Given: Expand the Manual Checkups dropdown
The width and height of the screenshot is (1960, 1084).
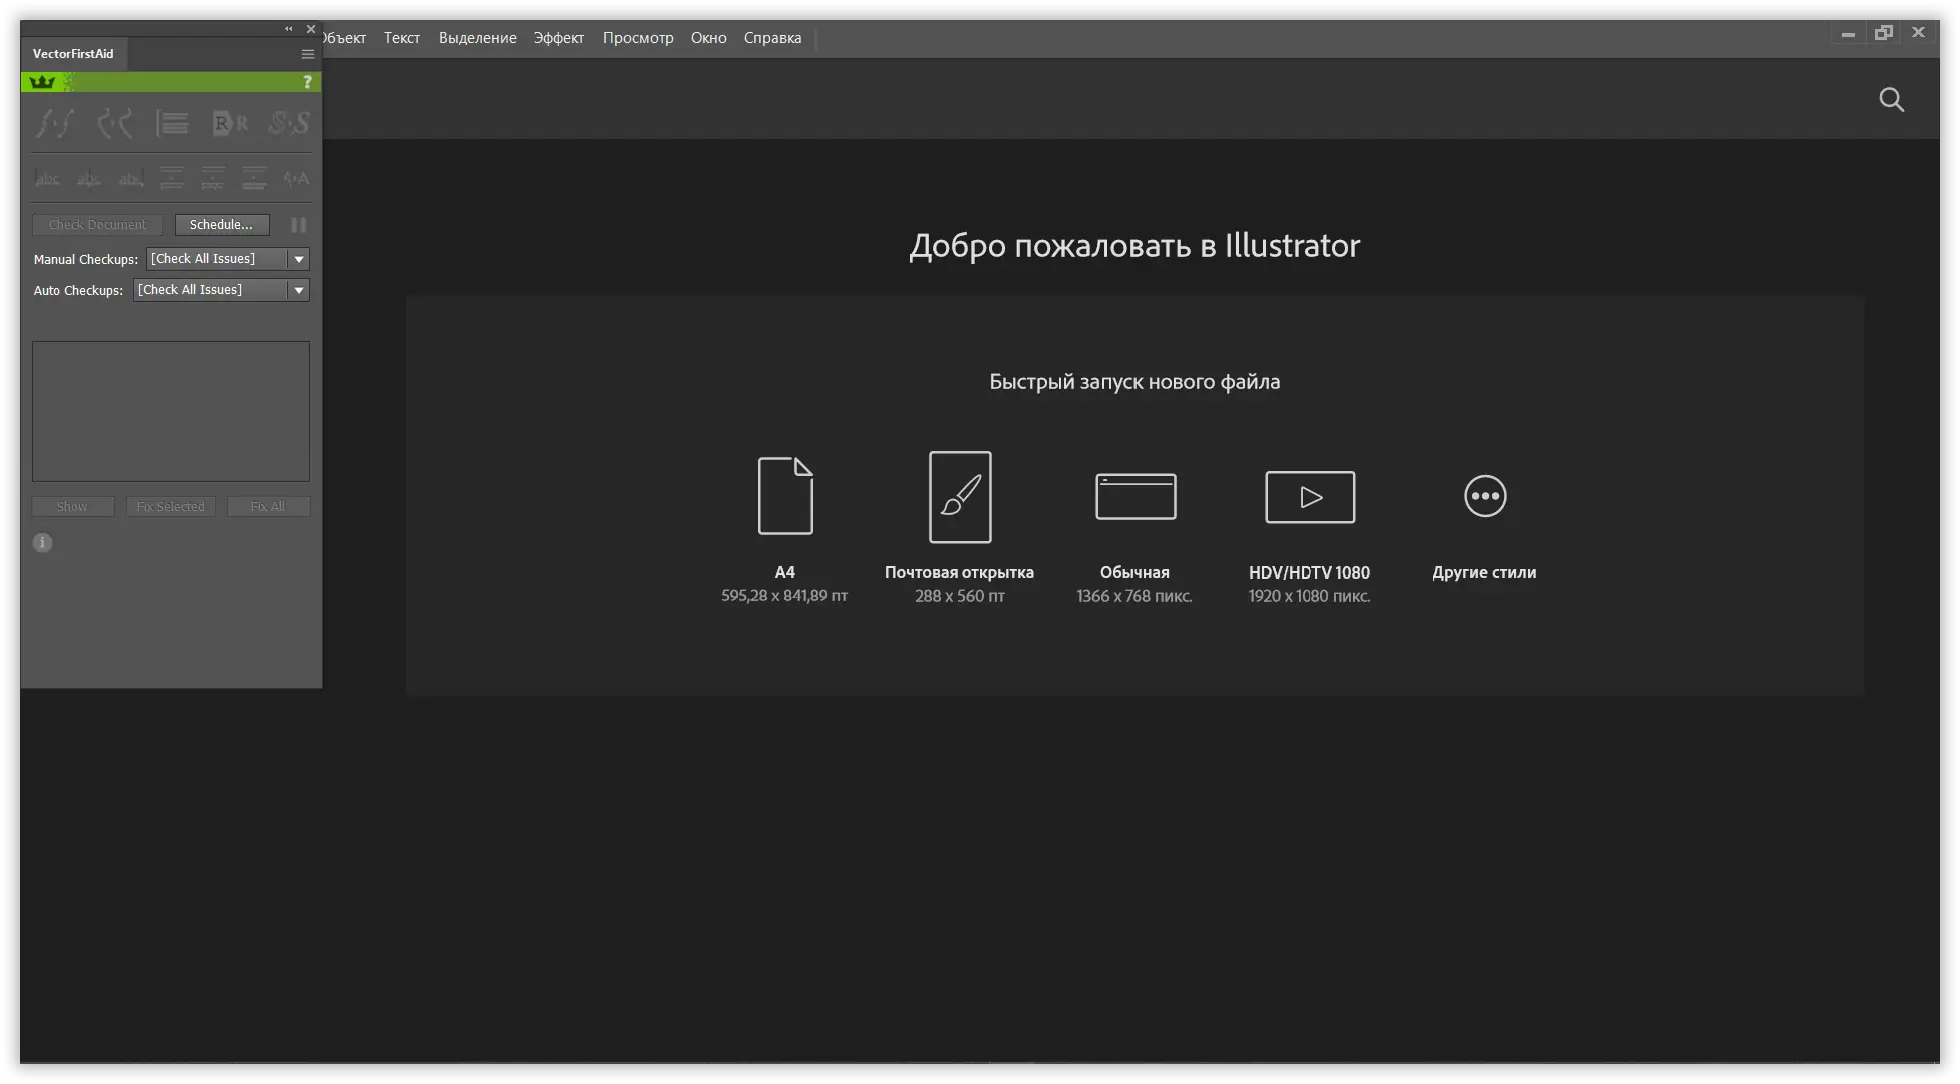Looking at the screenshot, I should pyautogui.click(x=298, y=259).
